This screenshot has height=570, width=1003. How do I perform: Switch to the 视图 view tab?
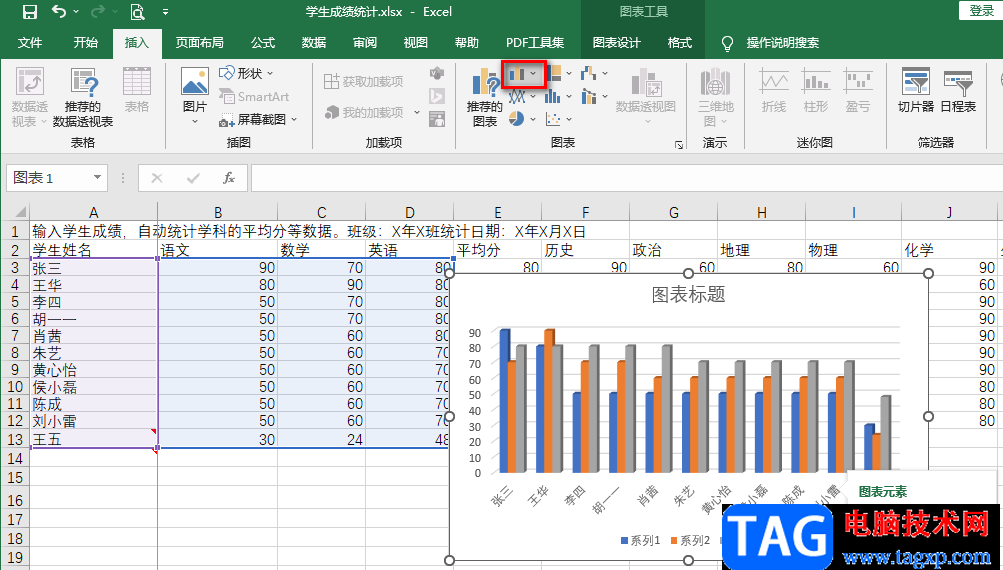point(415,43)
